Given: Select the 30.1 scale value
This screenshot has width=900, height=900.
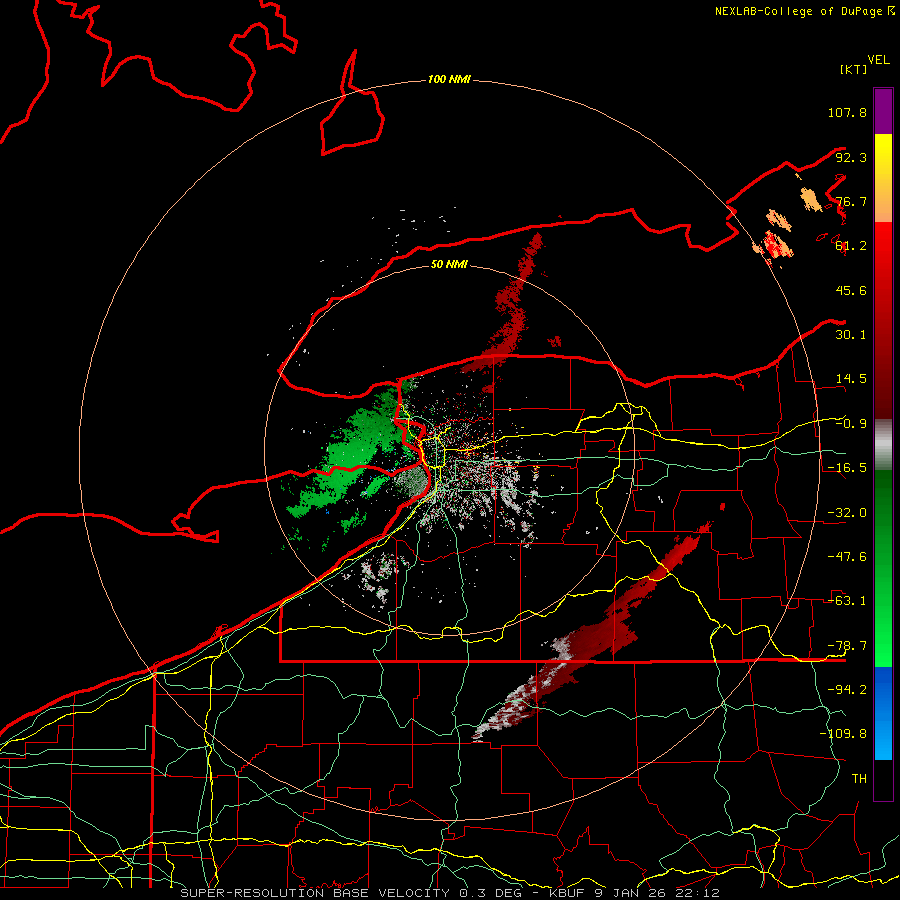Looking at the screenshot, I should [x=851, y=335].
